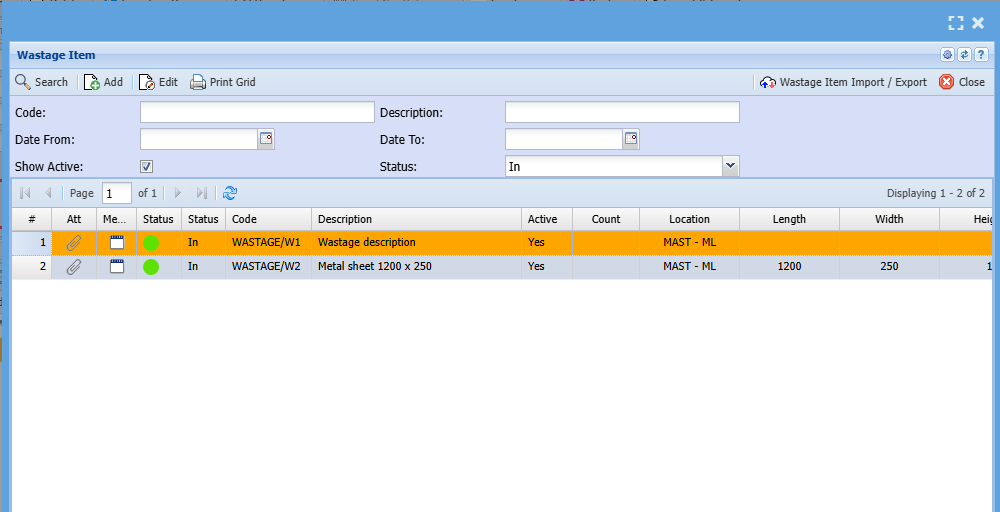
Task: Click the Search toolbar button
Action: (x=41, y=82)
